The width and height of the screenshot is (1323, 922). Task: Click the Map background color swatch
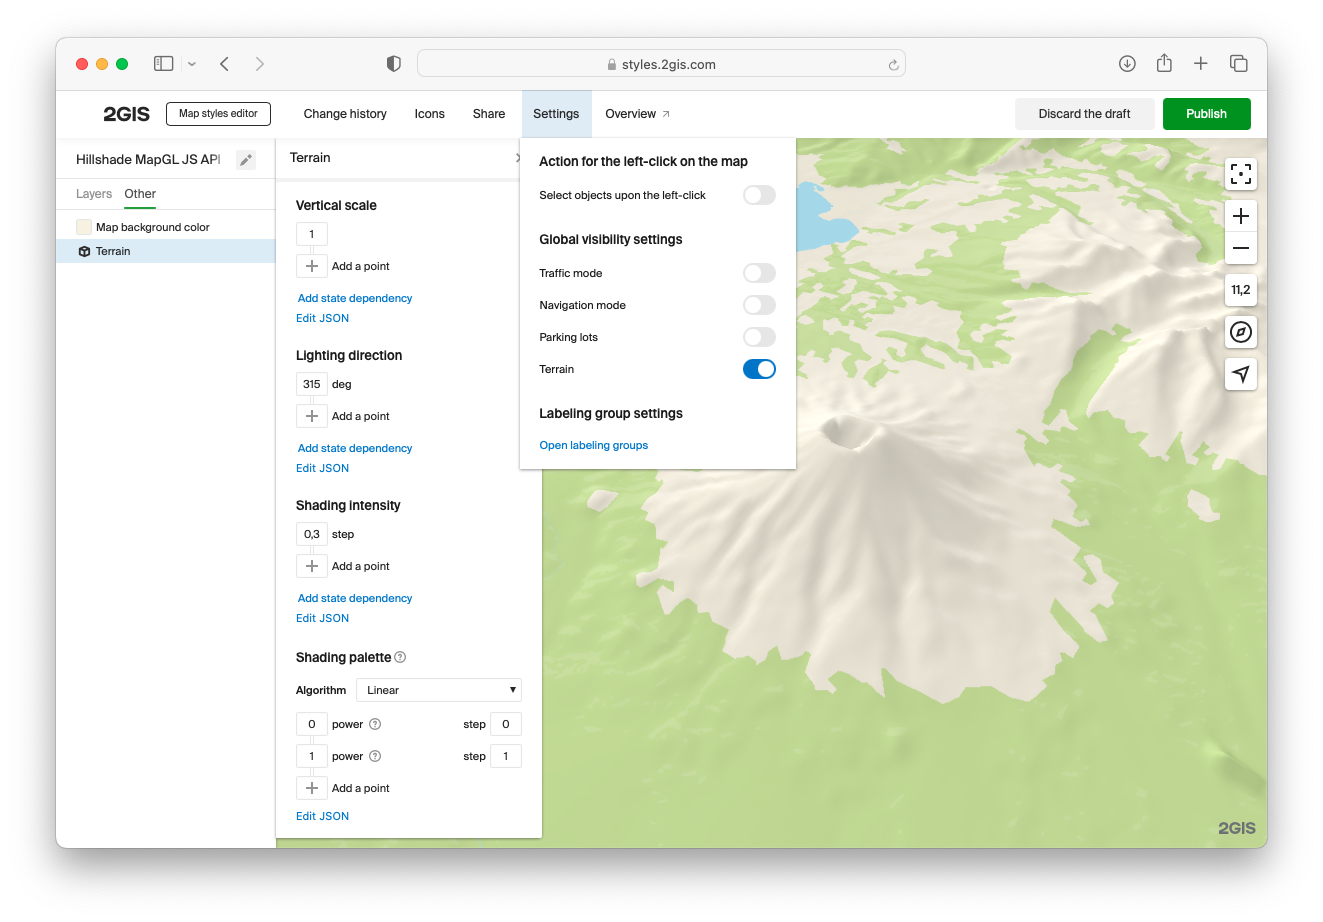84,227
